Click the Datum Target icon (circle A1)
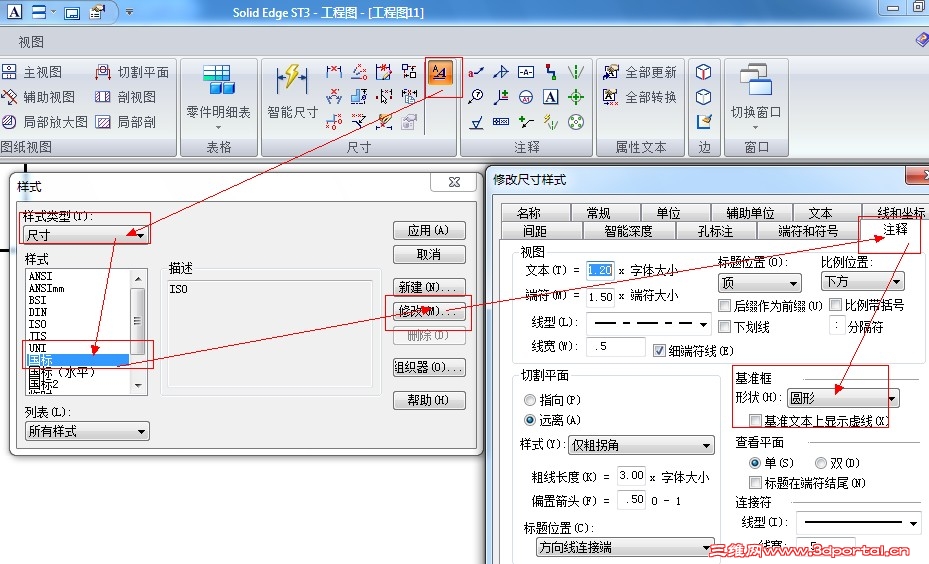 [526, 97]
